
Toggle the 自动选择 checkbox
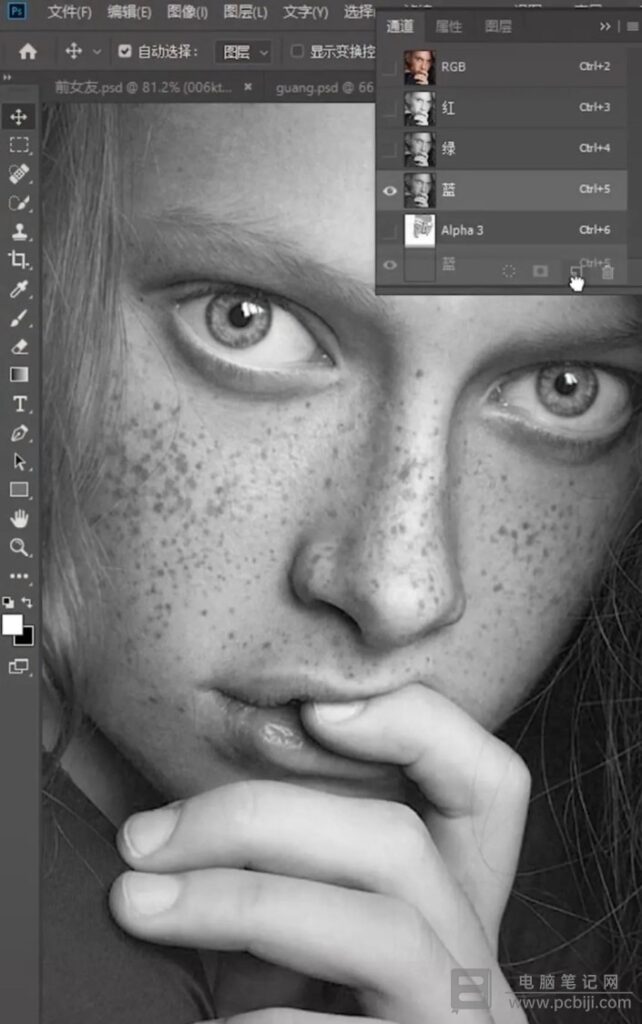click(x=125, y=51)
